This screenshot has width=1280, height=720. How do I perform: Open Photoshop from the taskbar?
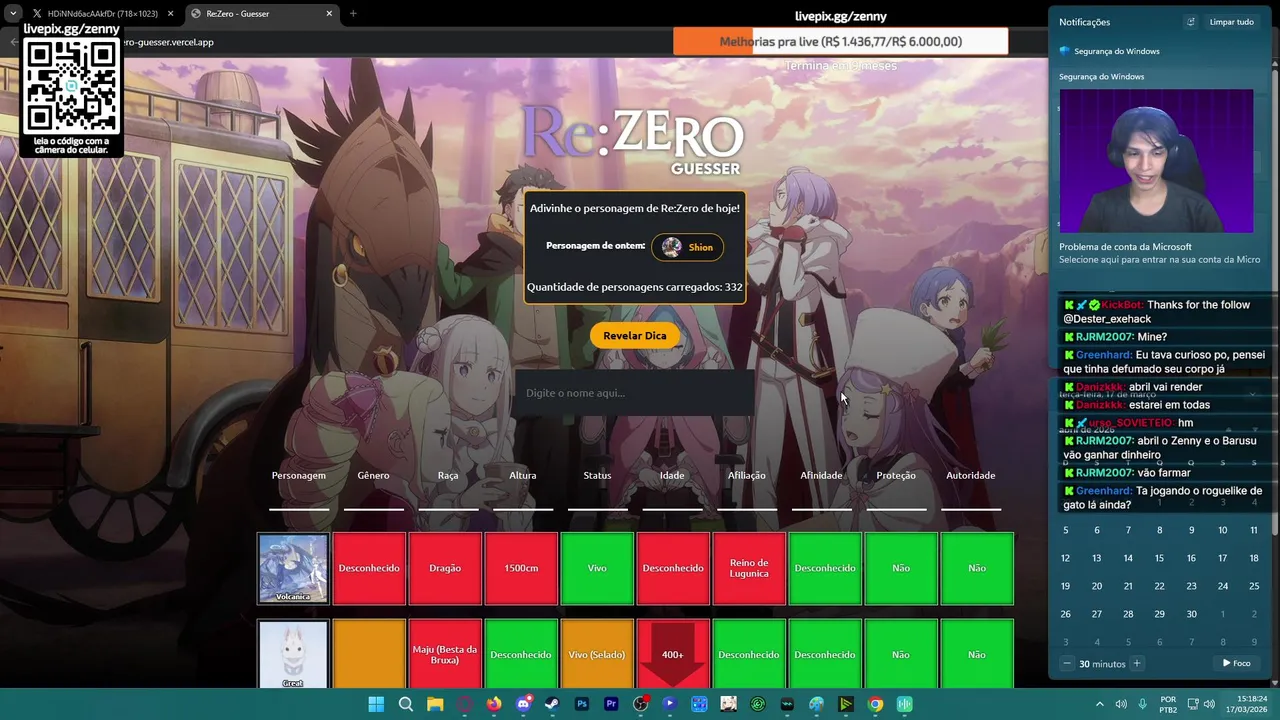pyautogui.click(x=582, y=704)
